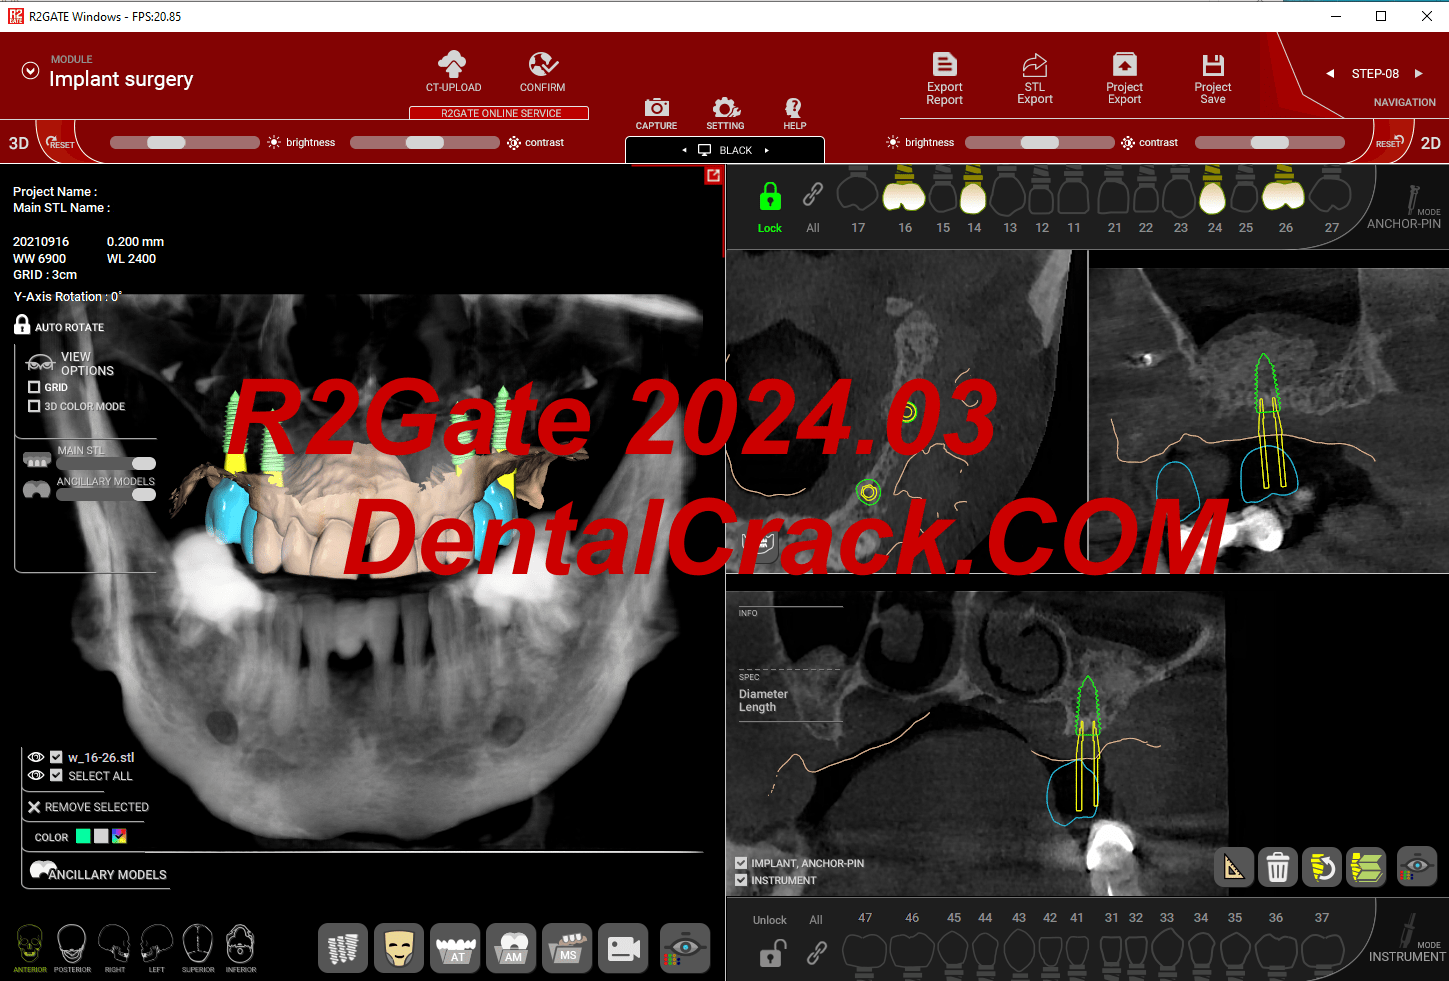Image resolution: width=1449 pixels, height=981 pixels.
Task: Select Posterior skull view
Action: pos(72,945)
